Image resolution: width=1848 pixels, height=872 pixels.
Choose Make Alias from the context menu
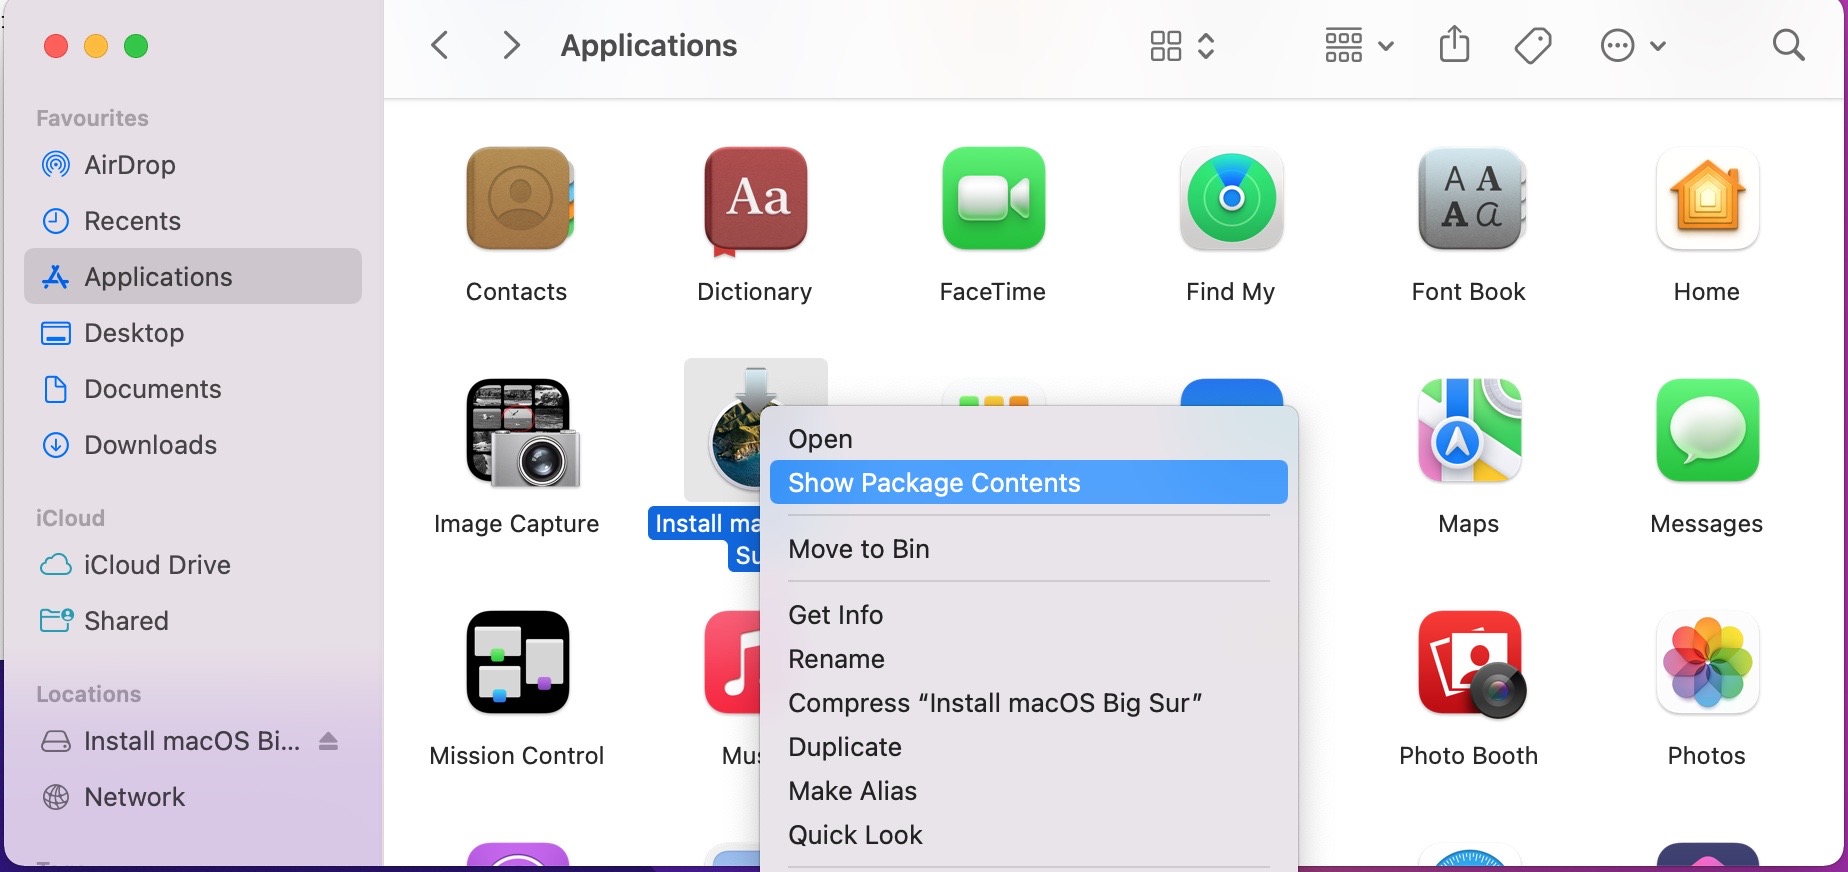1029,791
